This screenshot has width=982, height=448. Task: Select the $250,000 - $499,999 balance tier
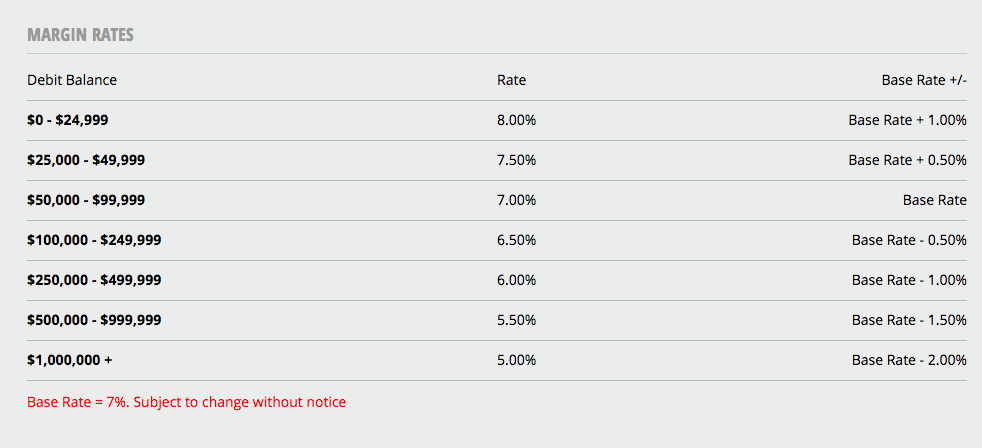[94, 281]
